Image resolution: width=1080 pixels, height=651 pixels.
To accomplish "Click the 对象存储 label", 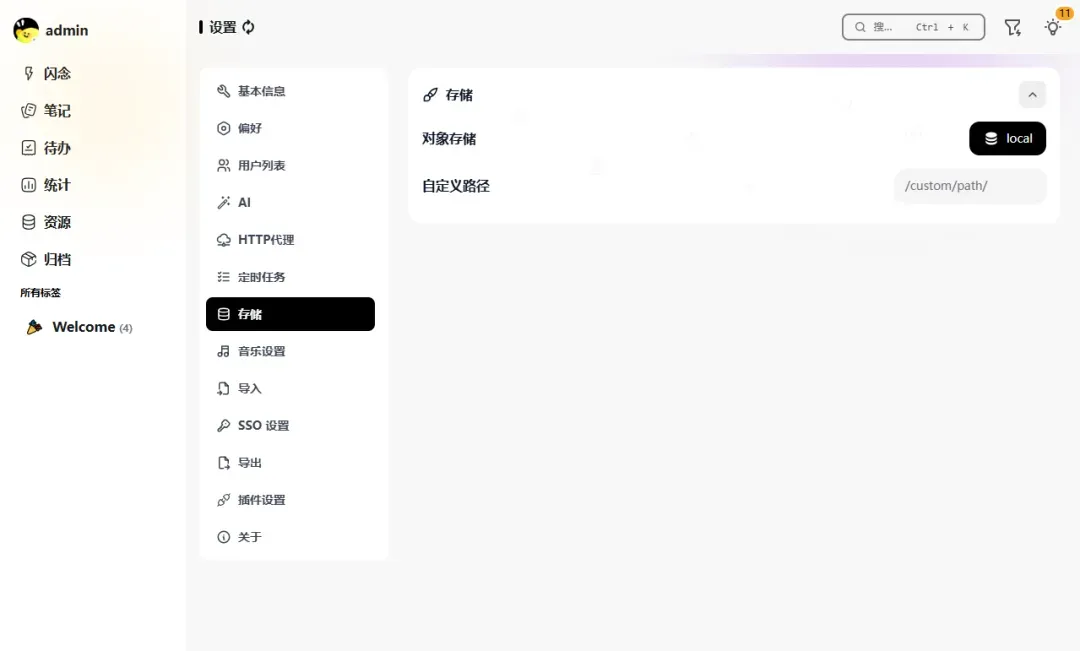I will pos(449,138).
